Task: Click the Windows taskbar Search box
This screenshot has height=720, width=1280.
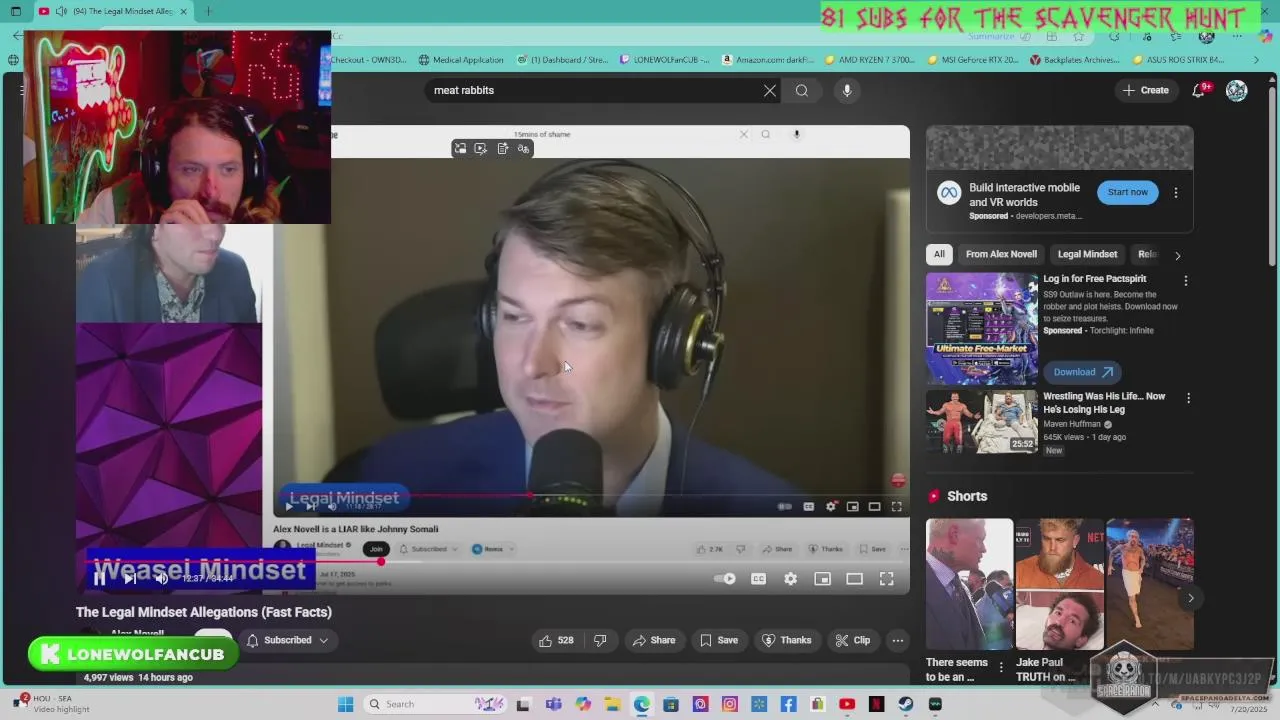Action: coord(433,704)
